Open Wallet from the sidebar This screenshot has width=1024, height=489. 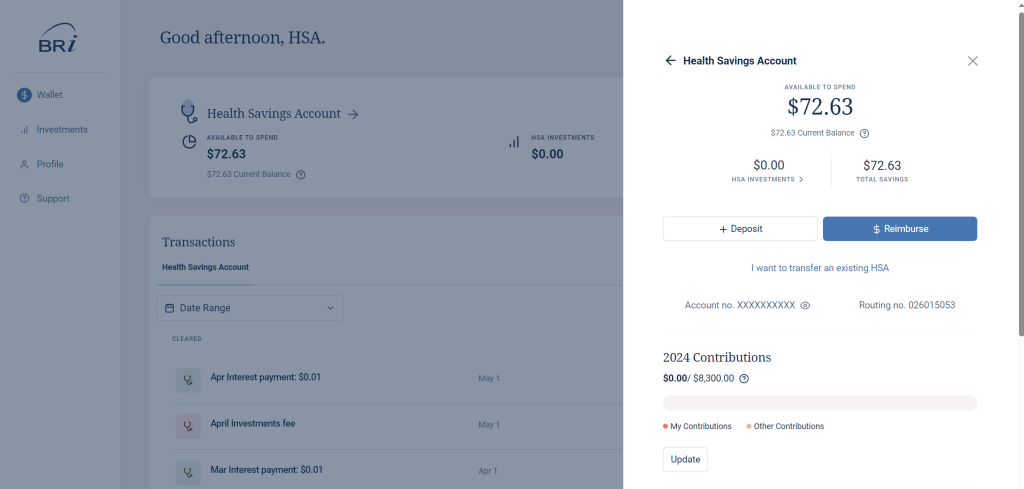click(x=40, y=95)
